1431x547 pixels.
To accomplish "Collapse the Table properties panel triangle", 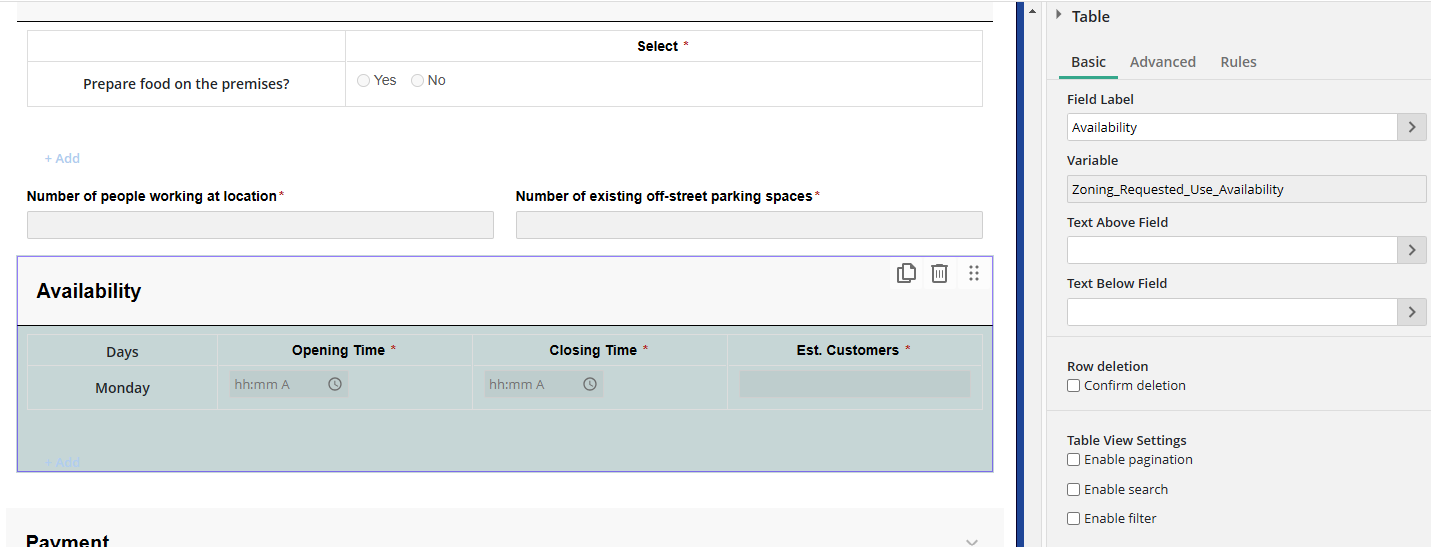I will coord(1058,15).
